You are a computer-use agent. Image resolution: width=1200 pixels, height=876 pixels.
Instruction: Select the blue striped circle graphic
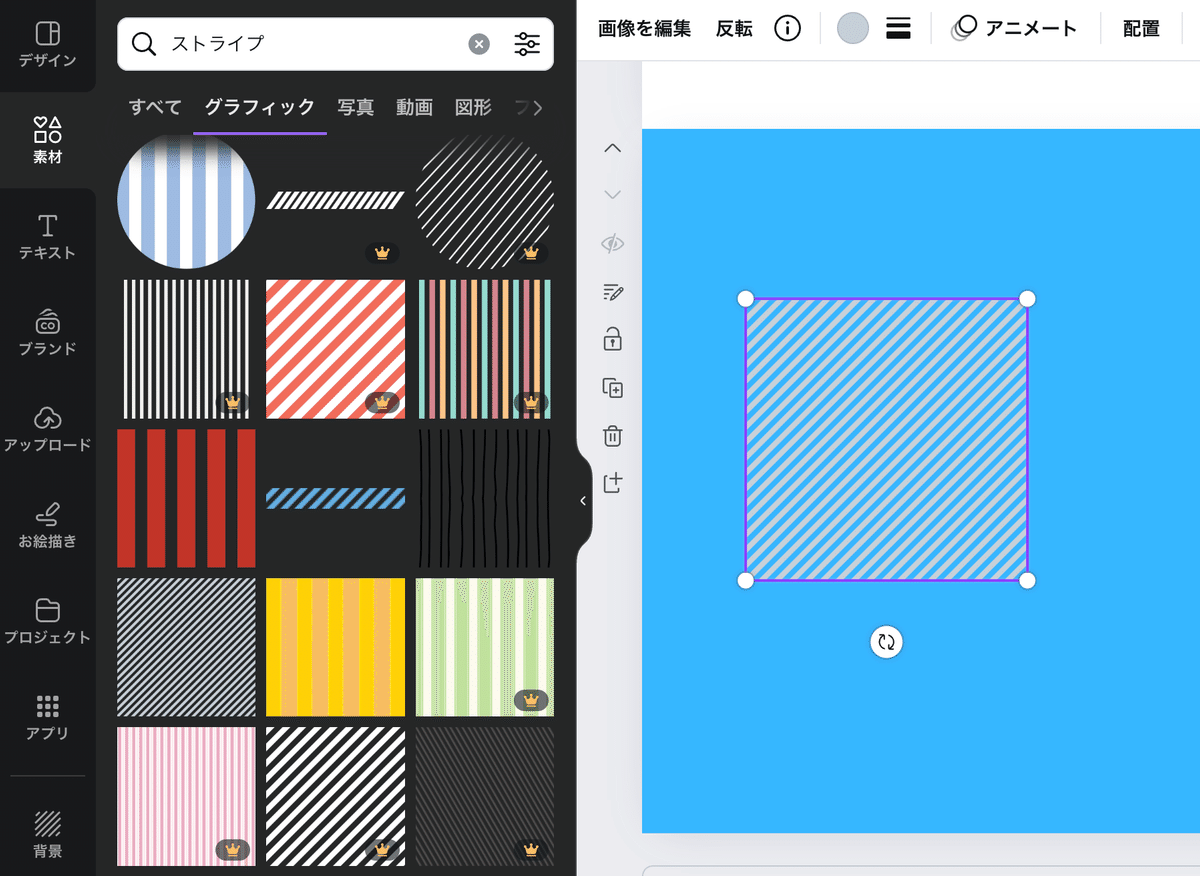pyautogui.click(x=186, y=200)
